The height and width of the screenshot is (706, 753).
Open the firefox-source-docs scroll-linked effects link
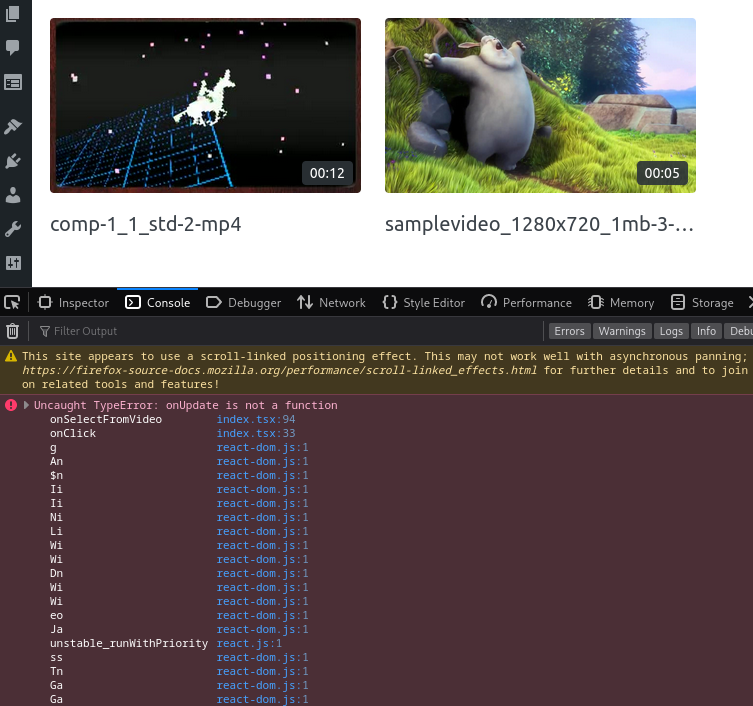coord(279,370)
